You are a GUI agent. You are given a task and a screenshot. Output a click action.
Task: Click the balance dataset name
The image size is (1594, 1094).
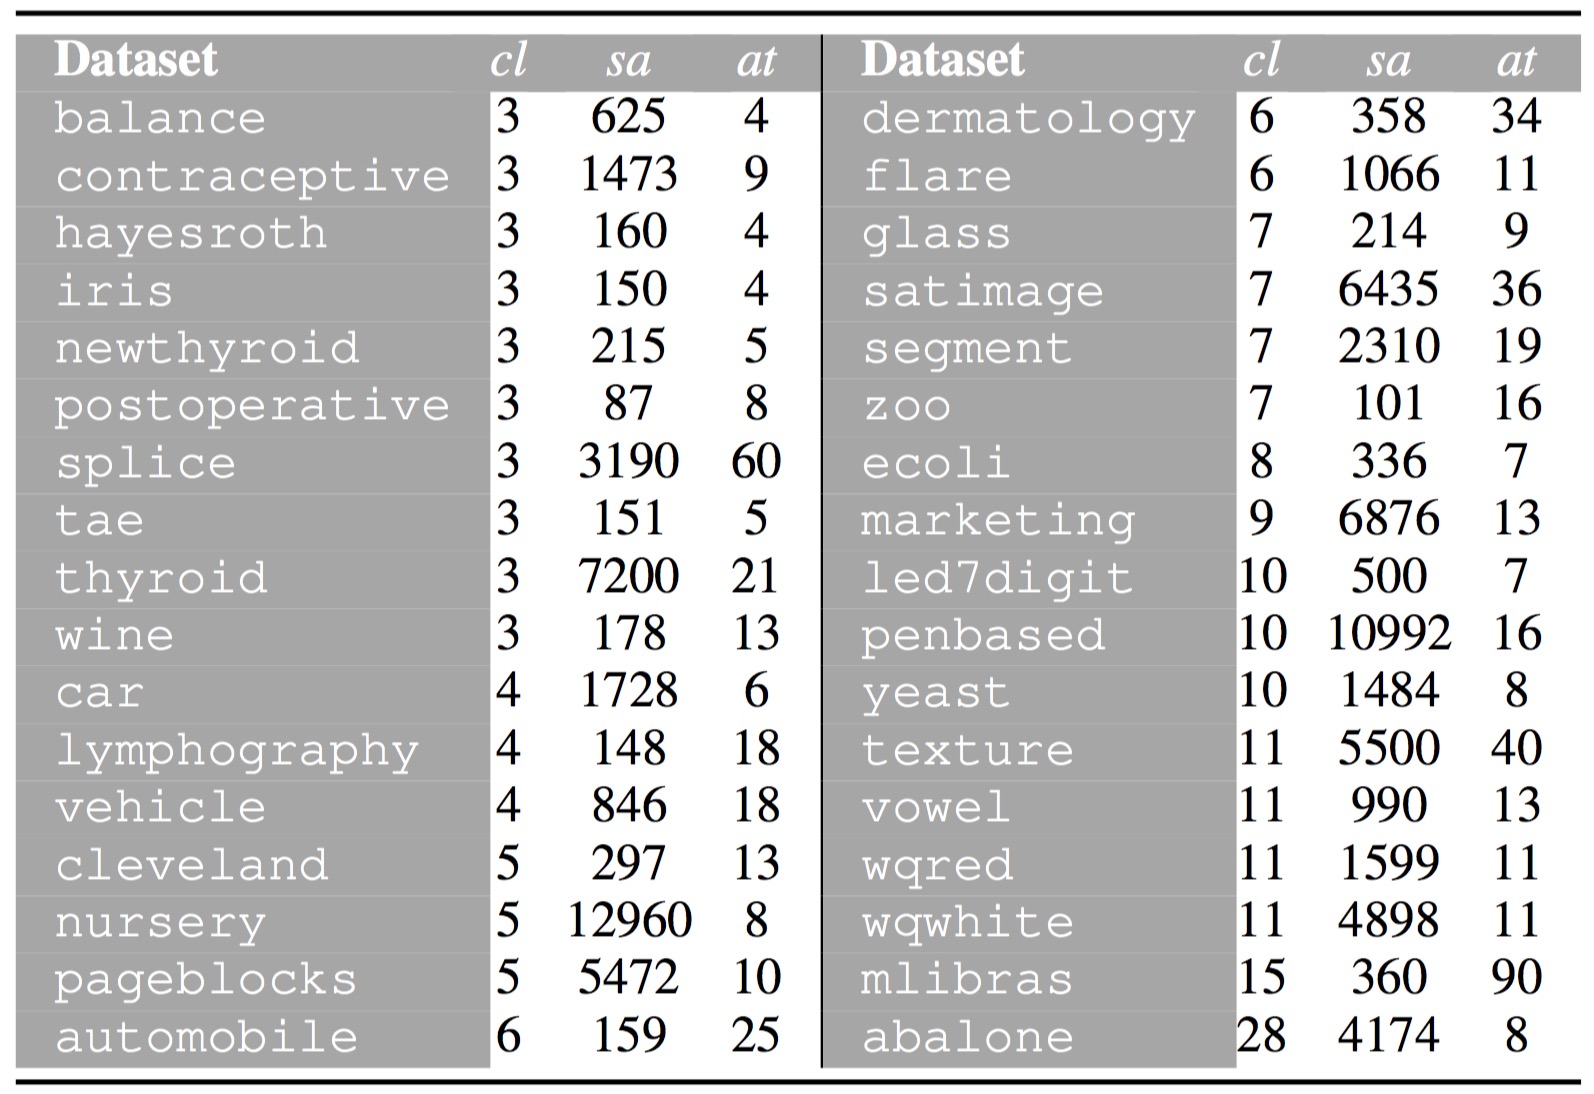point(160,118)
